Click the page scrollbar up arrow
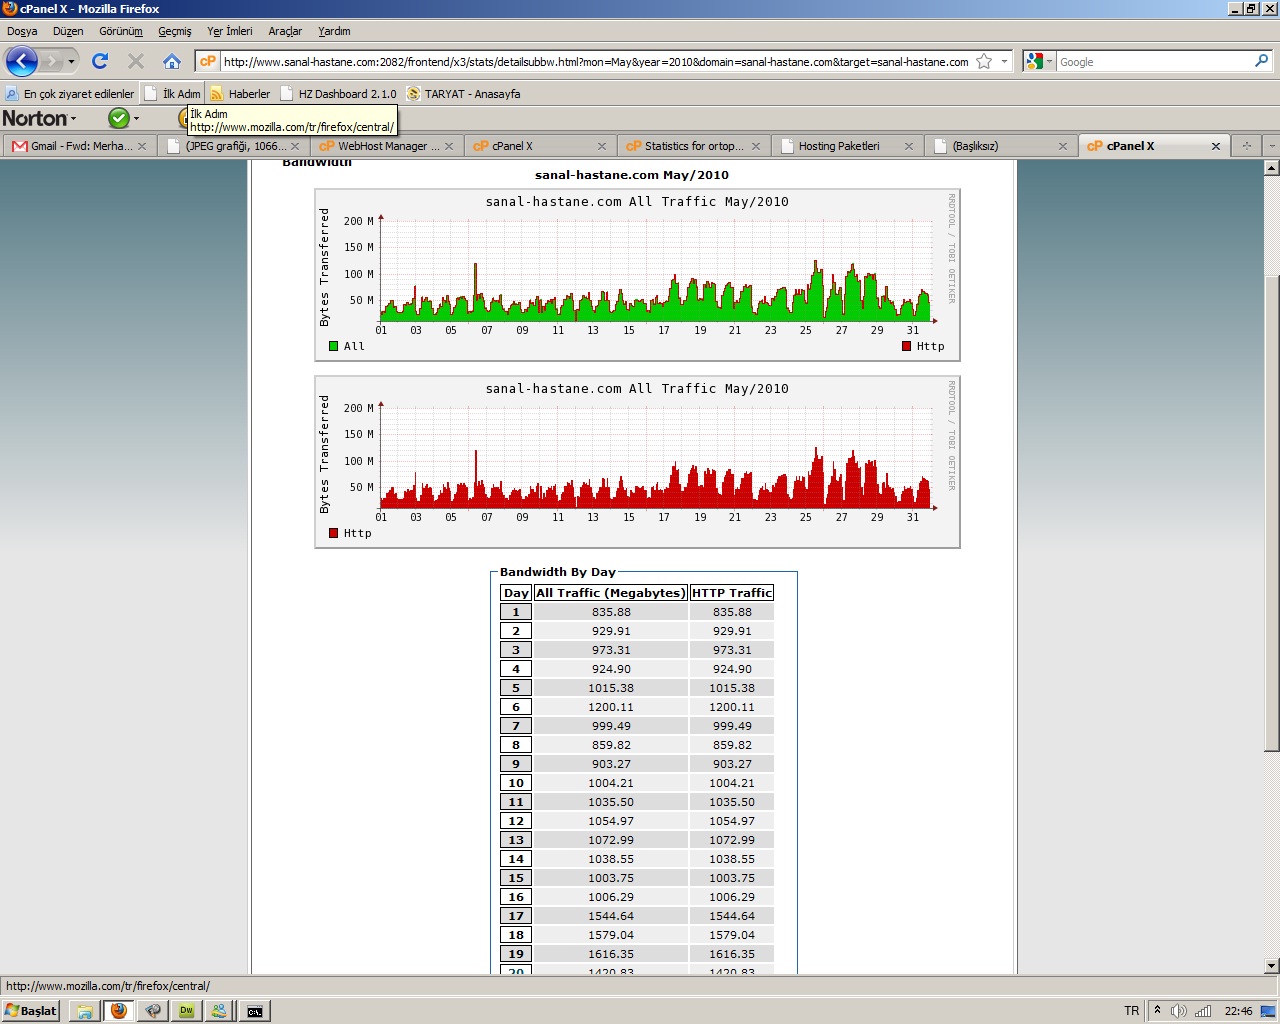 (x=1271, y=168)
